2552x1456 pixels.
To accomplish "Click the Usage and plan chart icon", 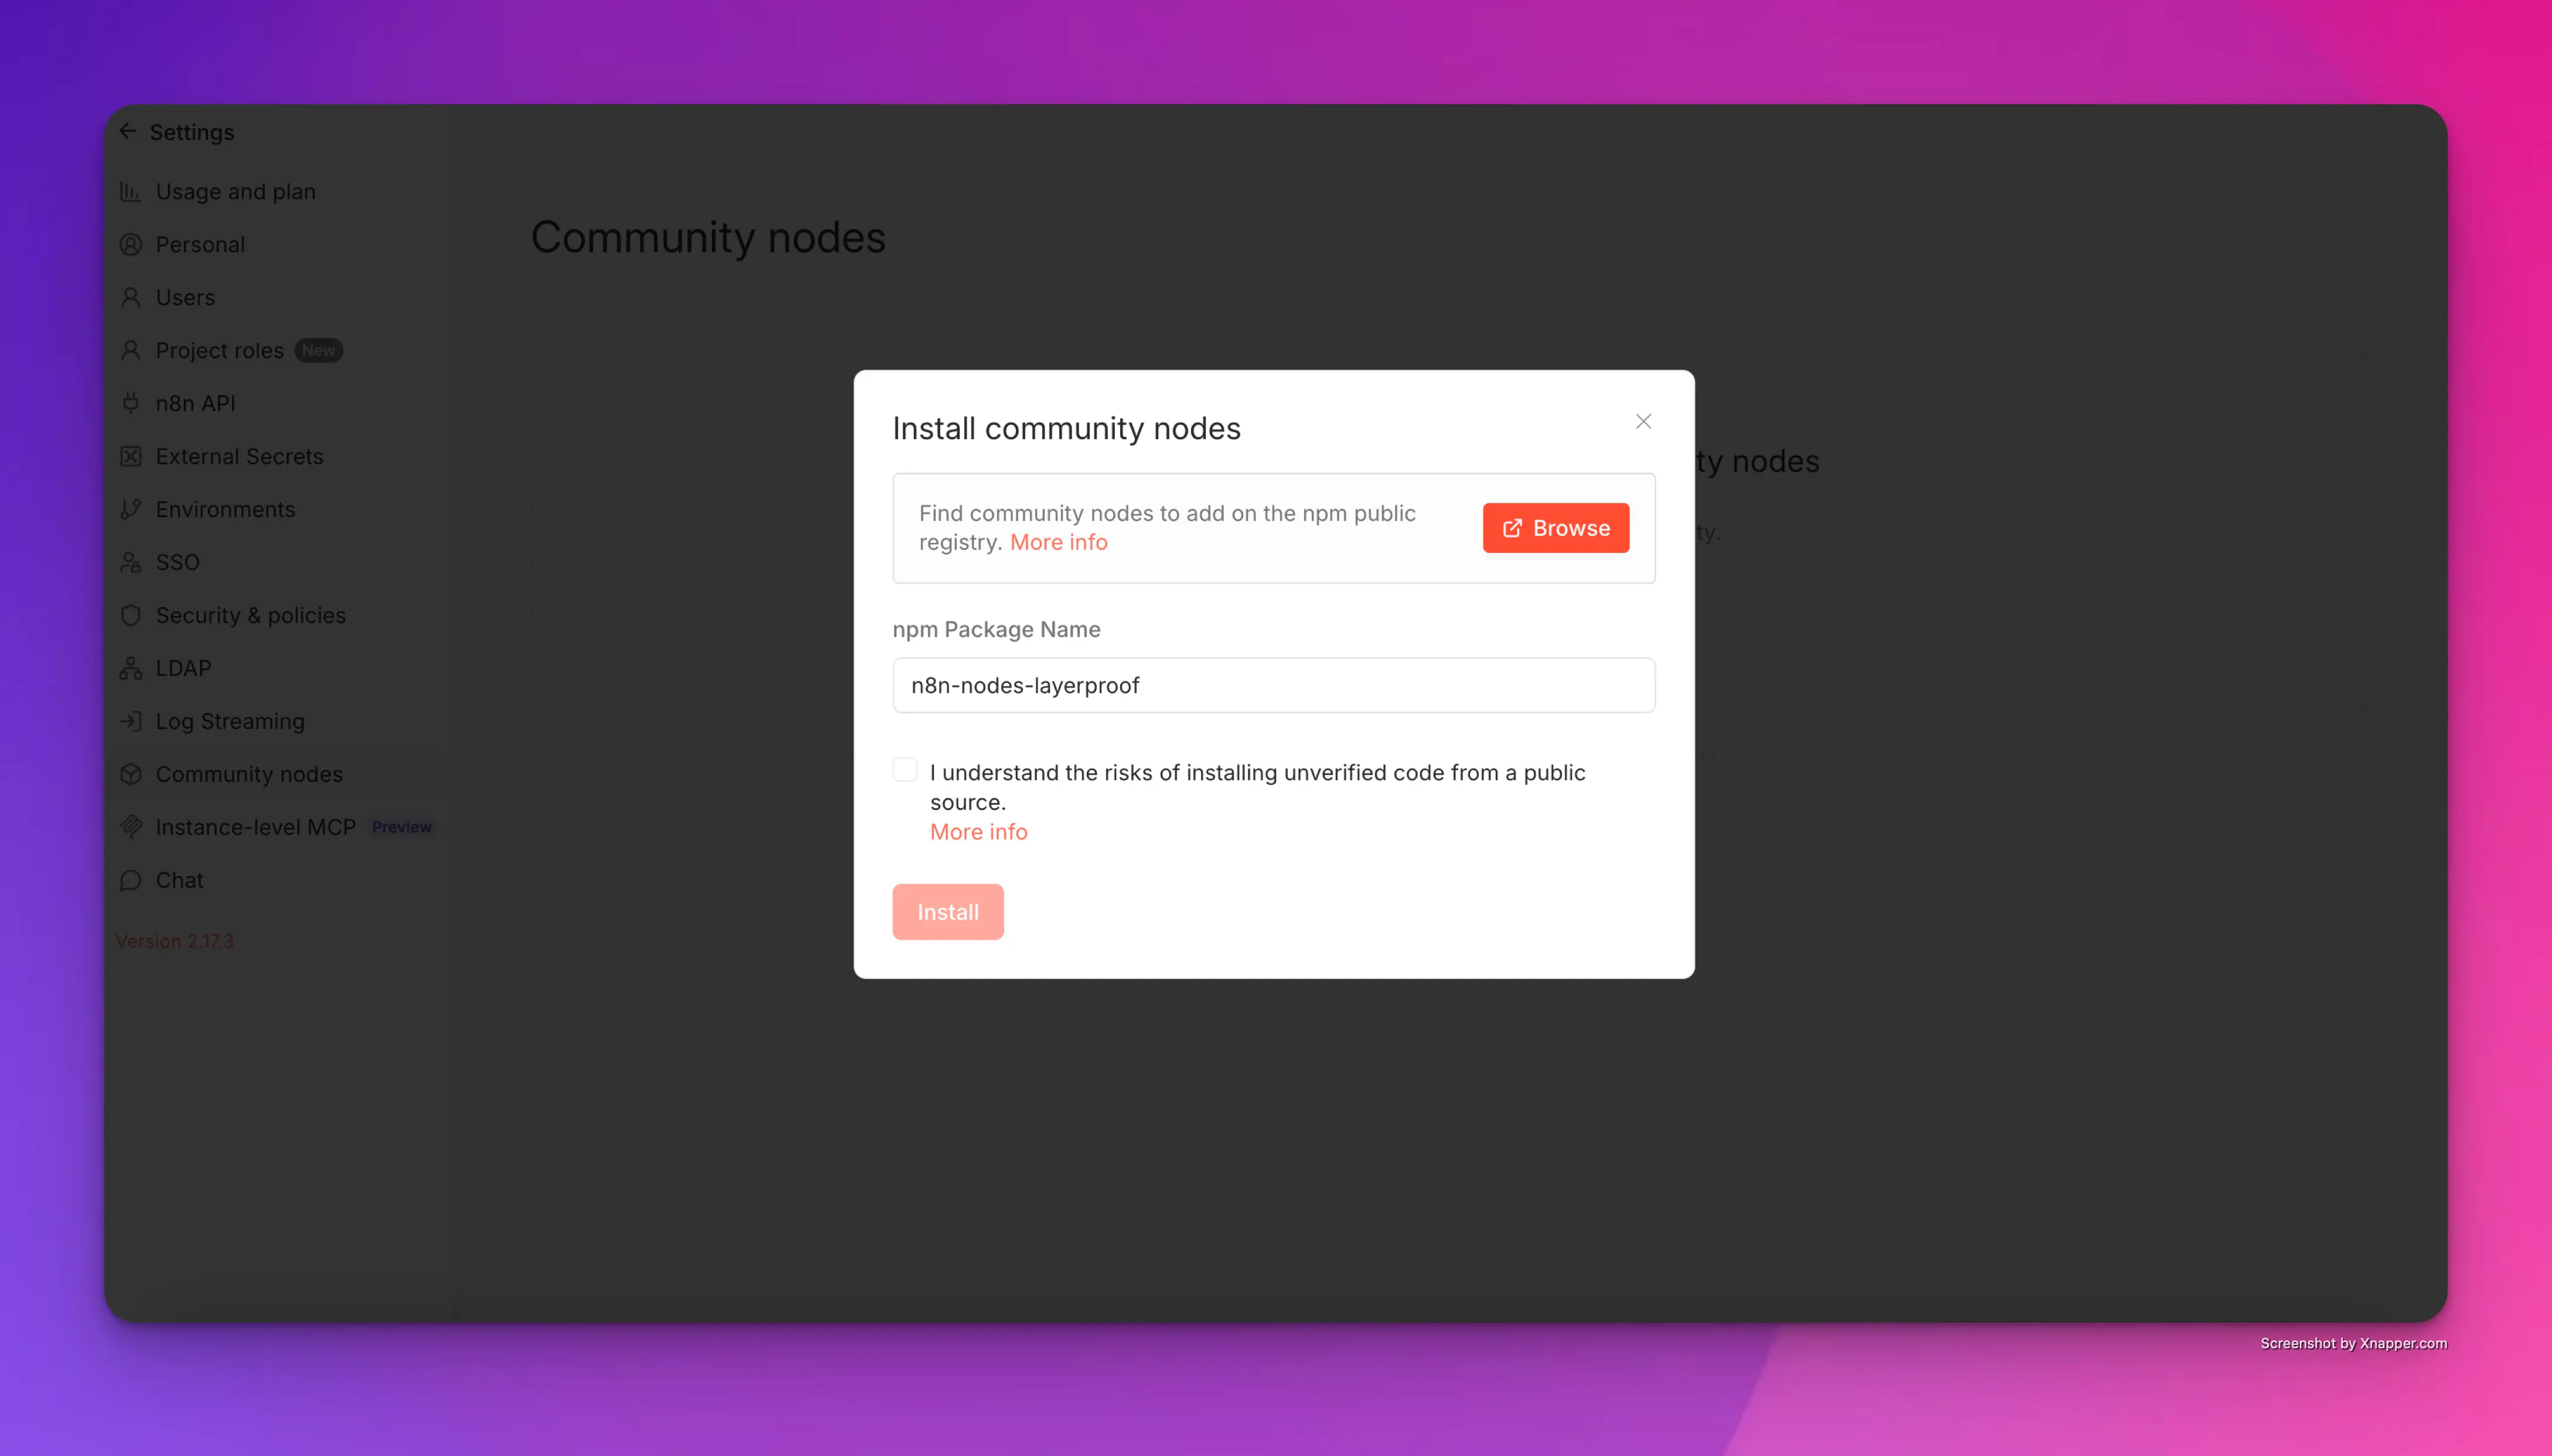I will 131,191.
